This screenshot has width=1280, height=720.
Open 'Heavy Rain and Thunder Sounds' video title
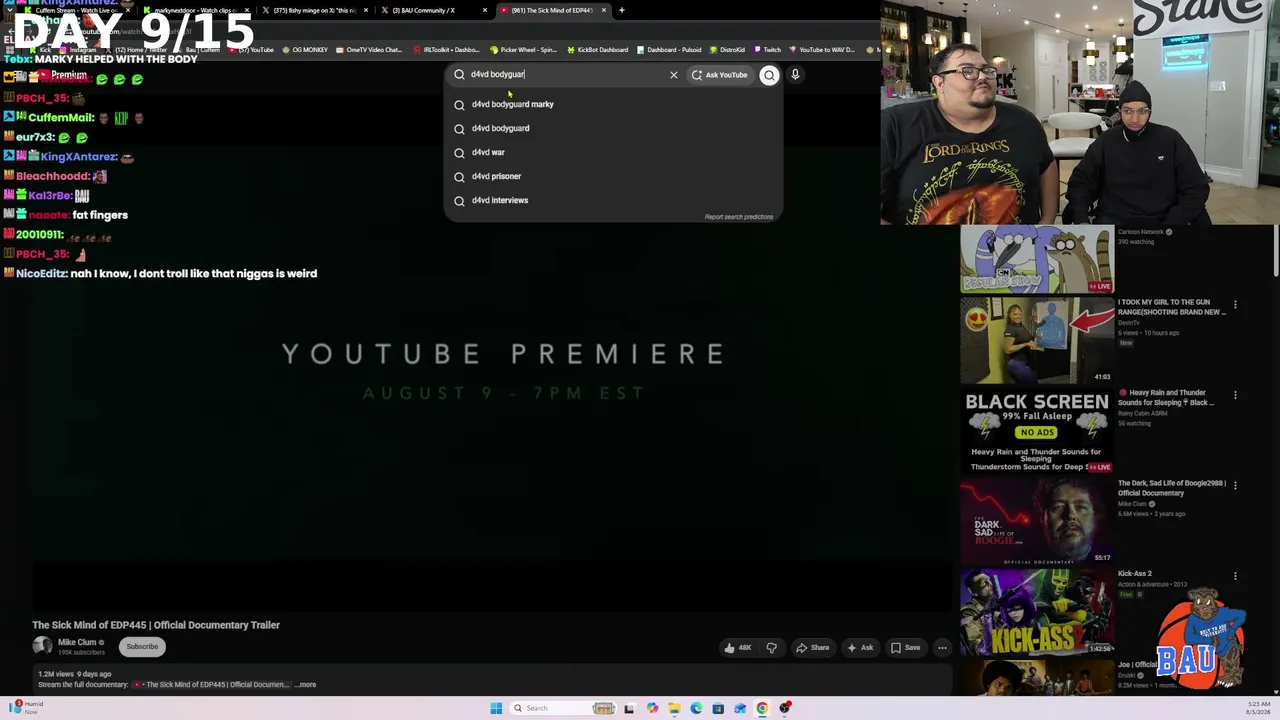pos(1166,398)
